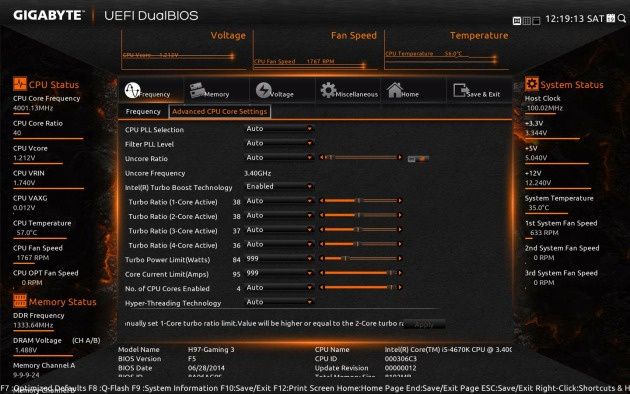Screen dimensions: 630x394
Task: Click the CPU Status waveform icon
Action: click(20, 84)
